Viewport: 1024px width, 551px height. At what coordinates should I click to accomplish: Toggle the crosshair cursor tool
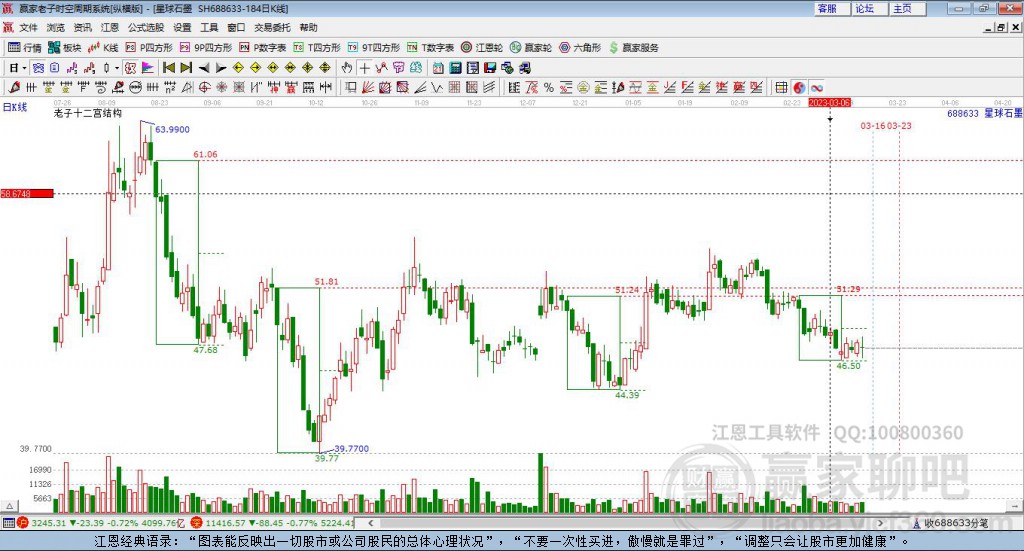point(364,68)
